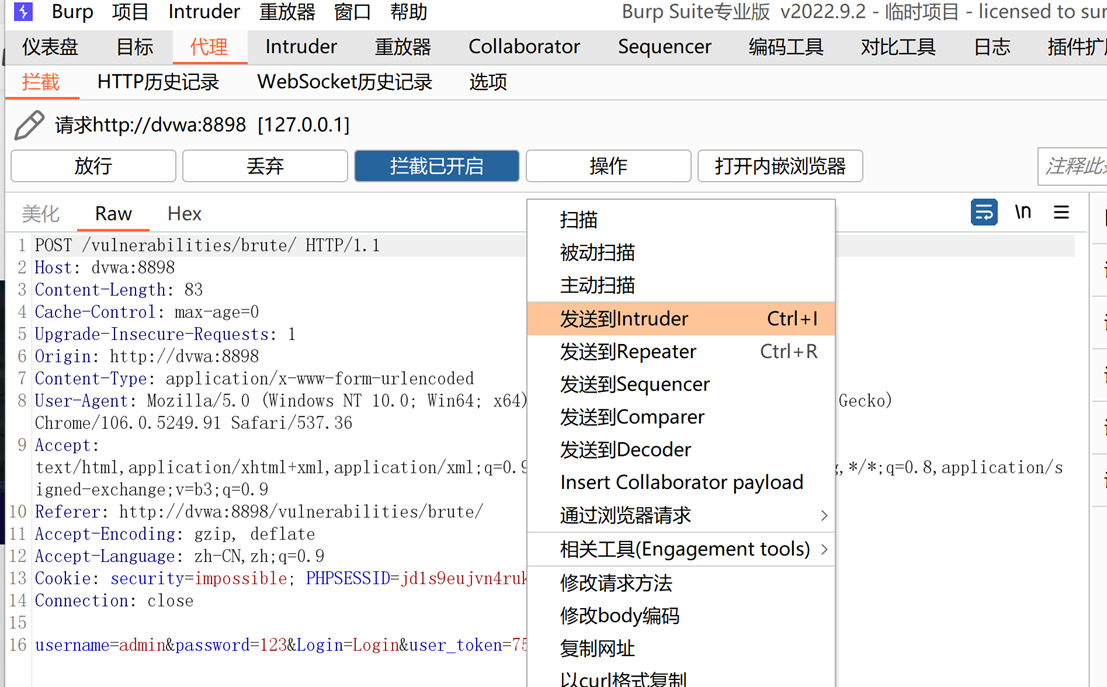The width and height of the screenshot is (1107, 687).
Task: Open the 窗口 menu
Action: (352, 12)
